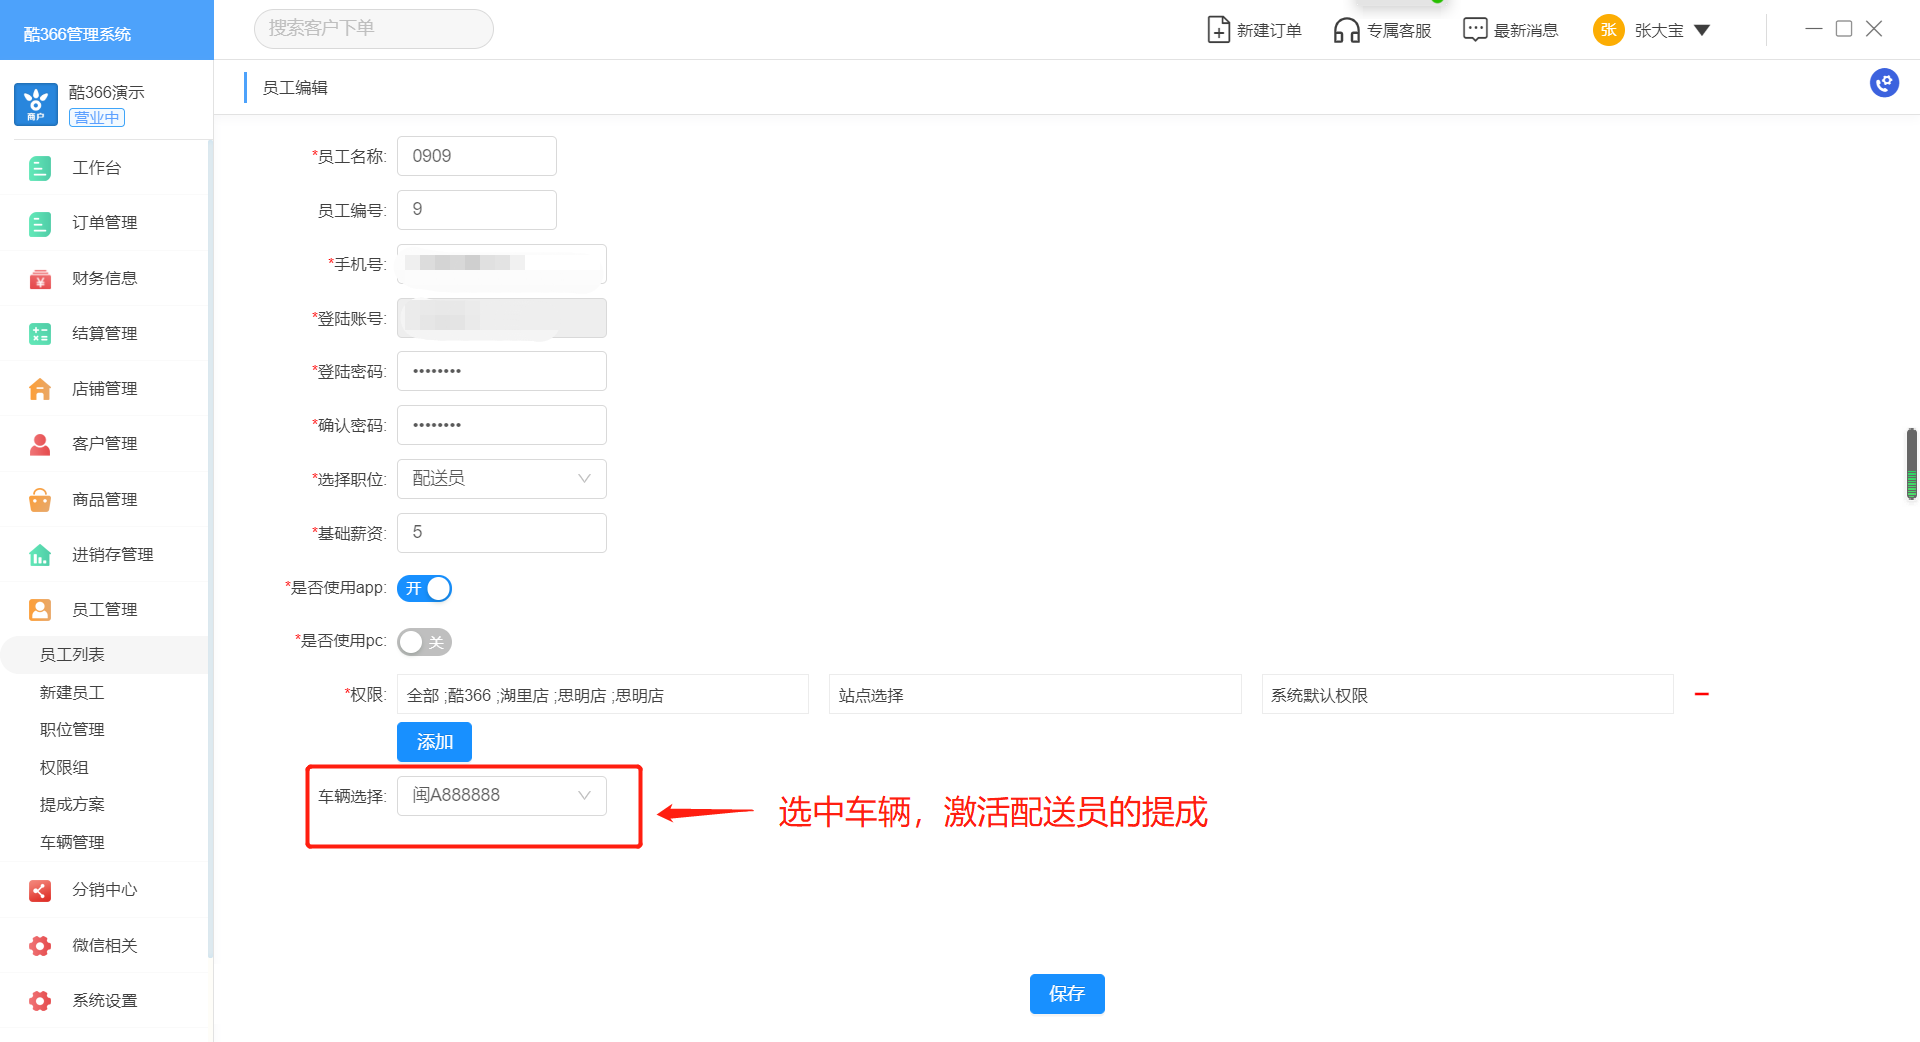Click the new order (新建订单) icon
The width and height of the screenshot is (1920, 1042).
1218,30
